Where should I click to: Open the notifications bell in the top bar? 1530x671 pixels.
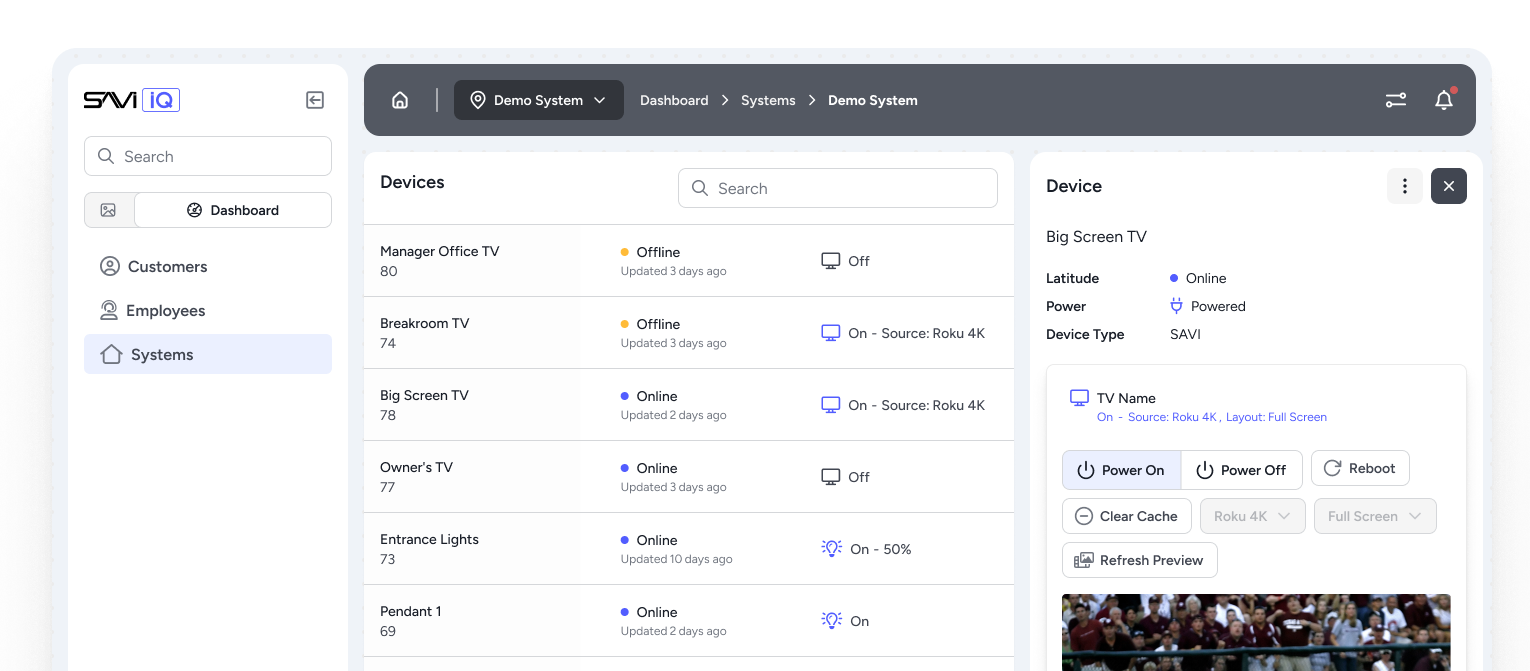click(1443, 100)
